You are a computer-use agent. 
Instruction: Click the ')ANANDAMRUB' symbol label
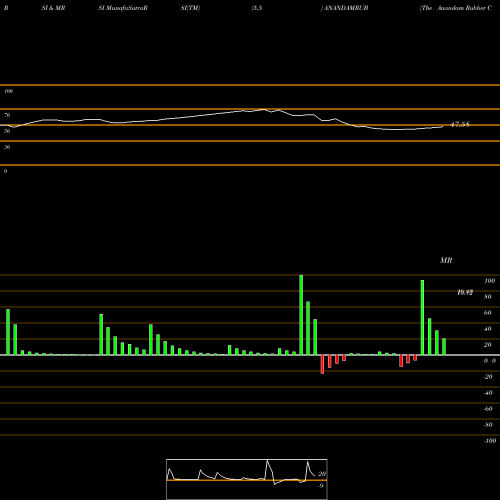[344, 8]
